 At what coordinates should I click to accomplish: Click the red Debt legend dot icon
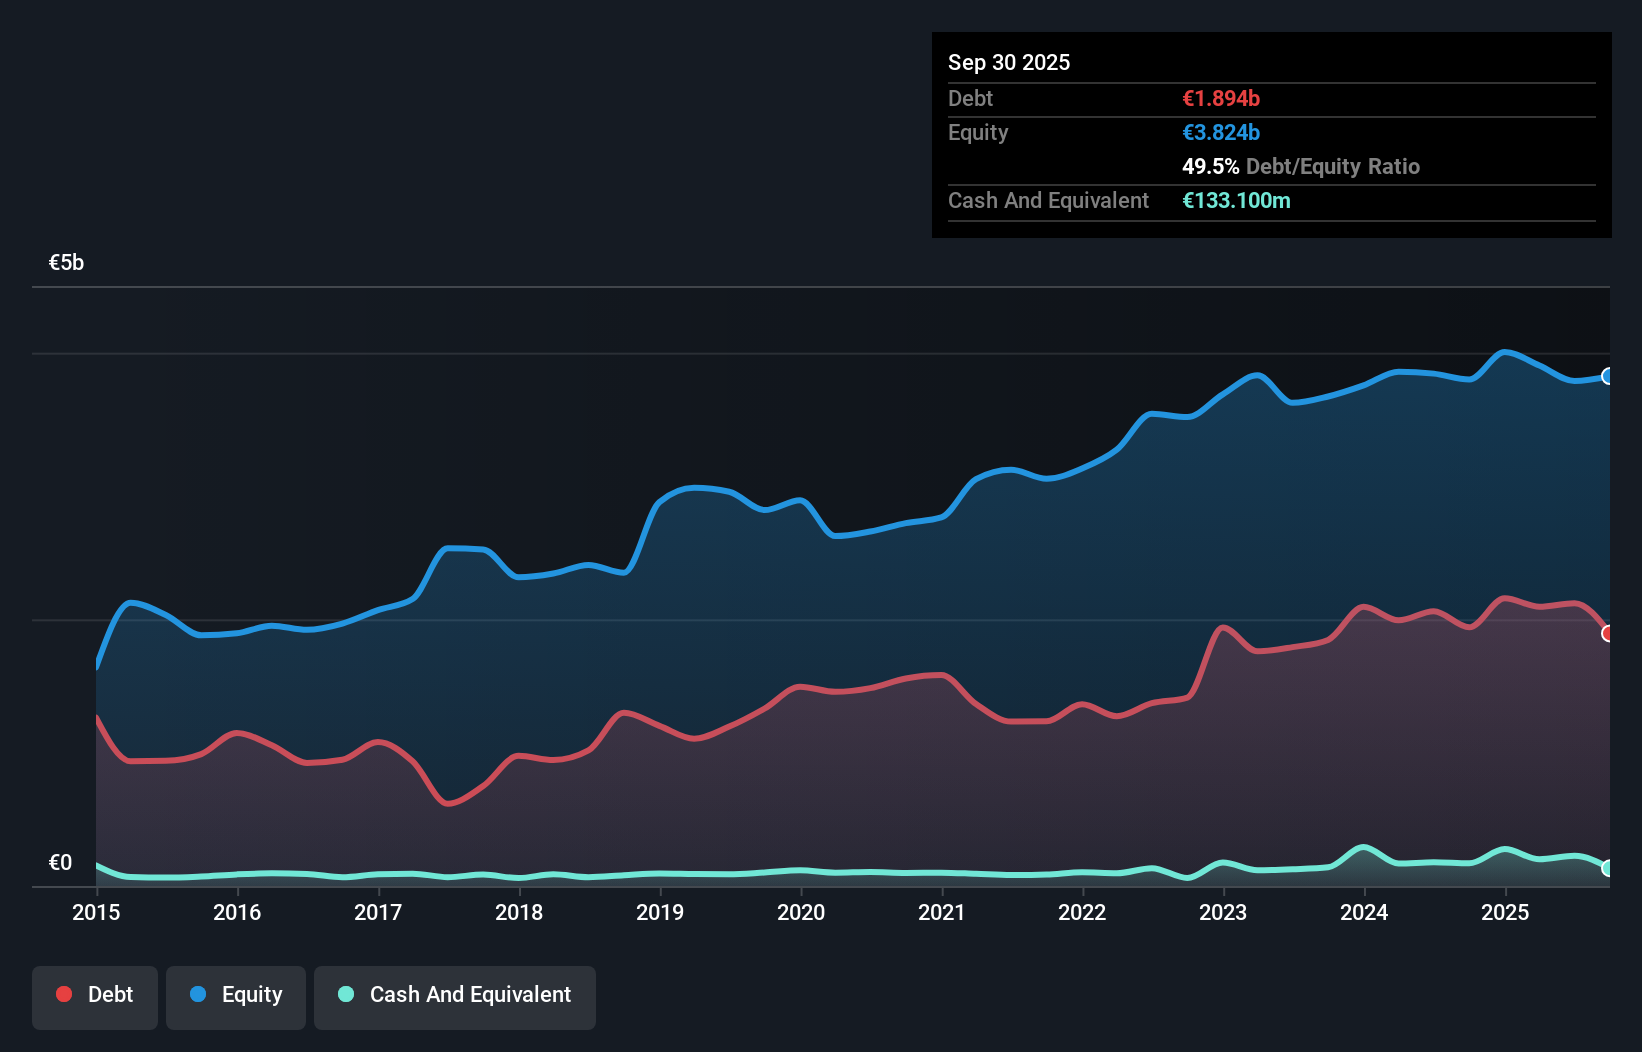(62, 994)
